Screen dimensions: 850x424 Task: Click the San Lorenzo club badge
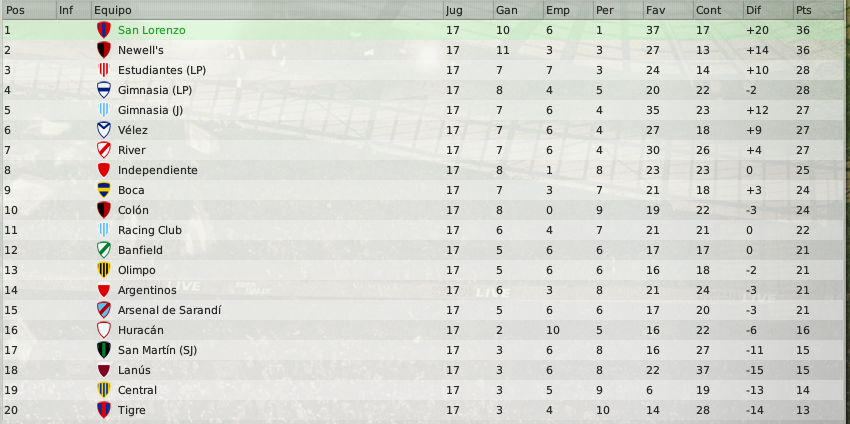point(104,30)
